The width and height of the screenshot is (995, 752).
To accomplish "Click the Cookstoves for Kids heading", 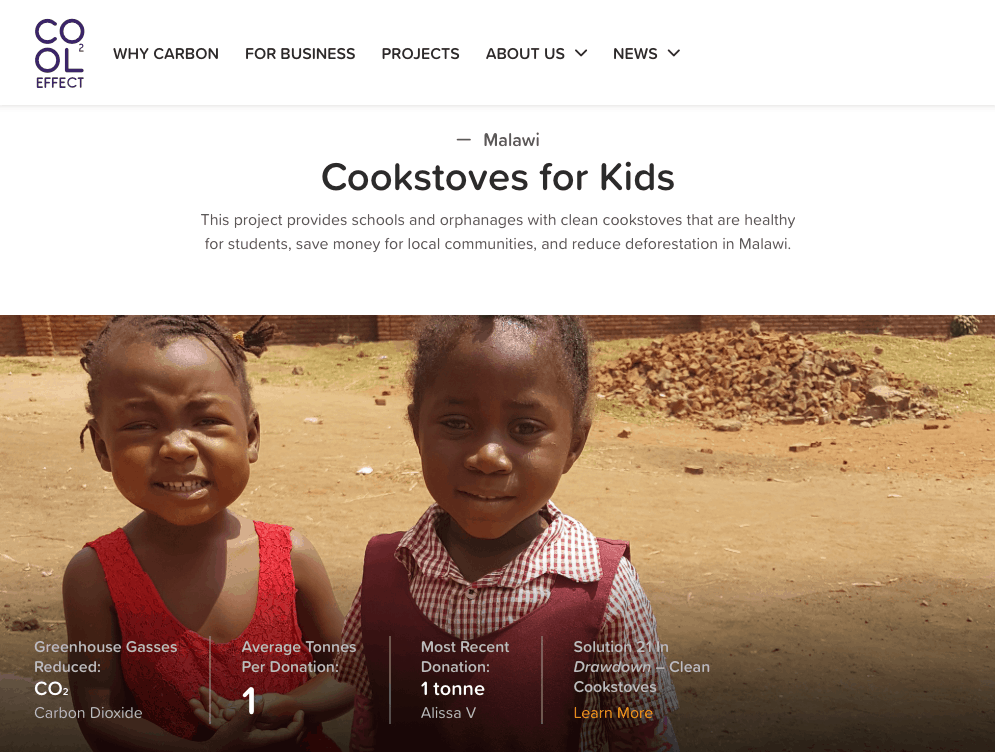I will pyautogui.click(x=498, y=177).
